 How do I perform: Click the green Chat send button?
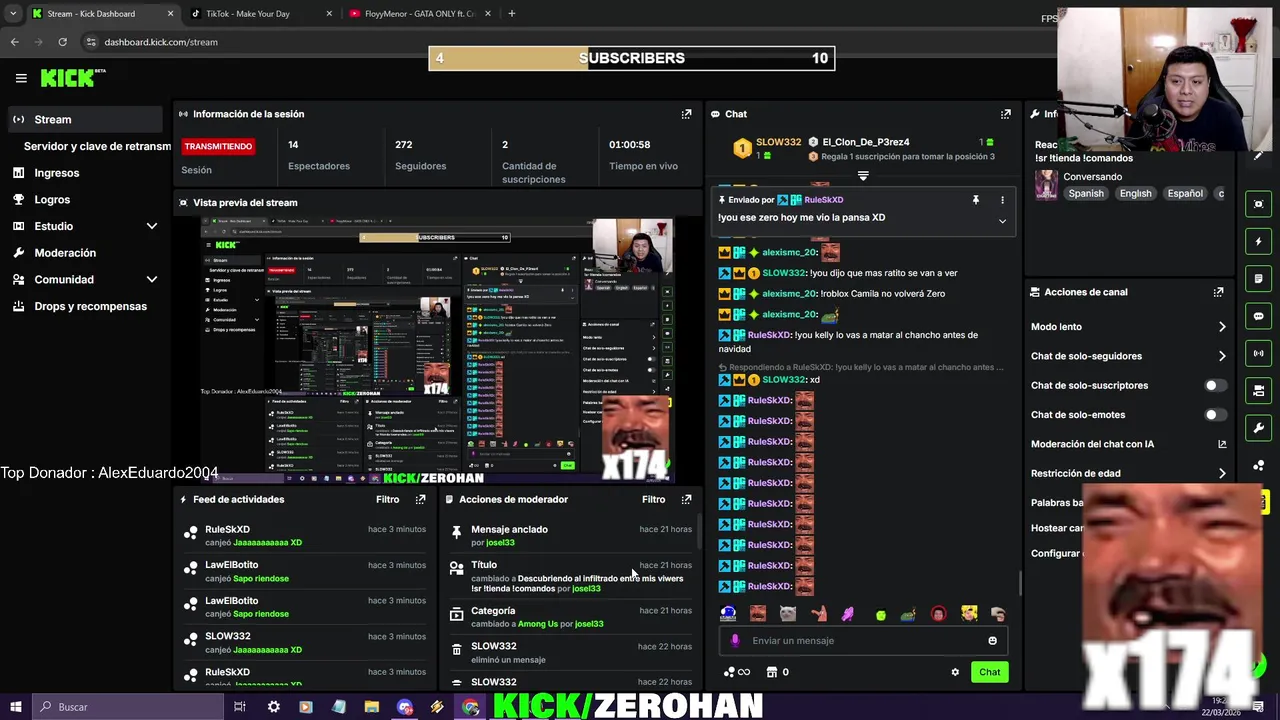[x=989, y=672]
